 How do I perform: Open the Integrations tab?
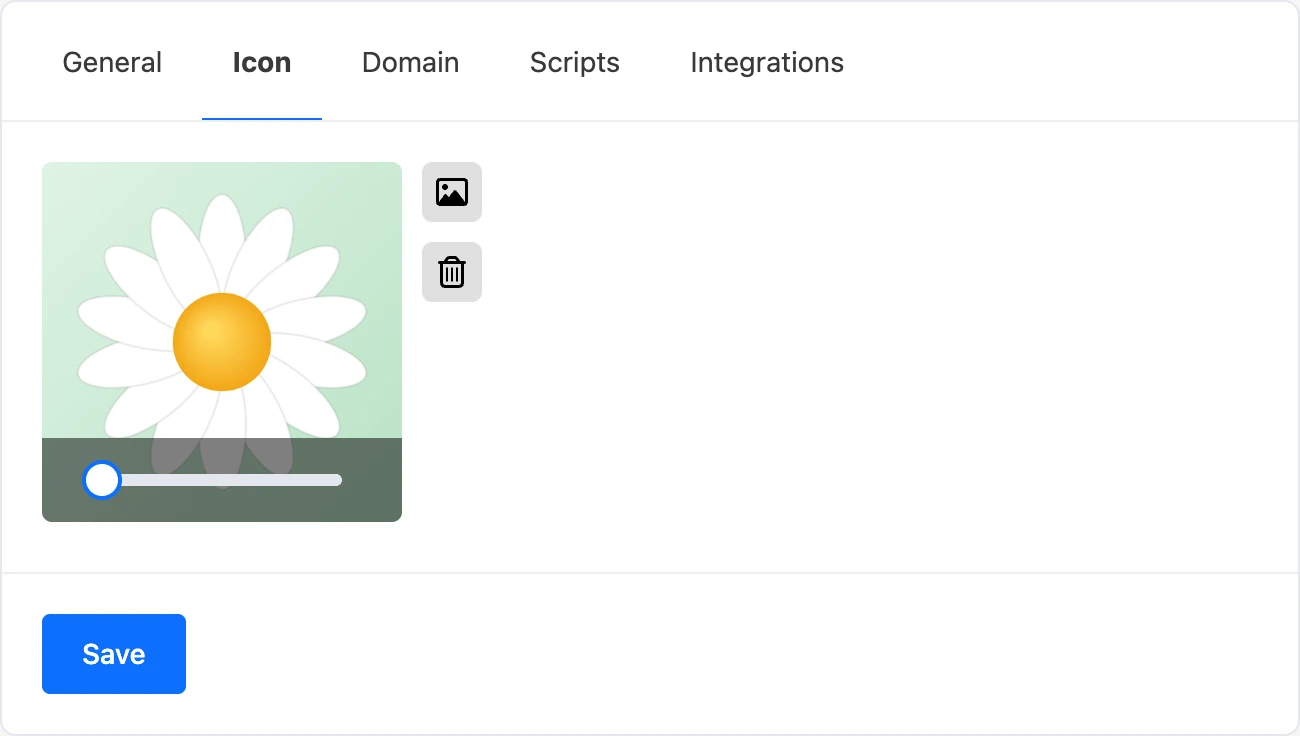(x=767, y=62)
